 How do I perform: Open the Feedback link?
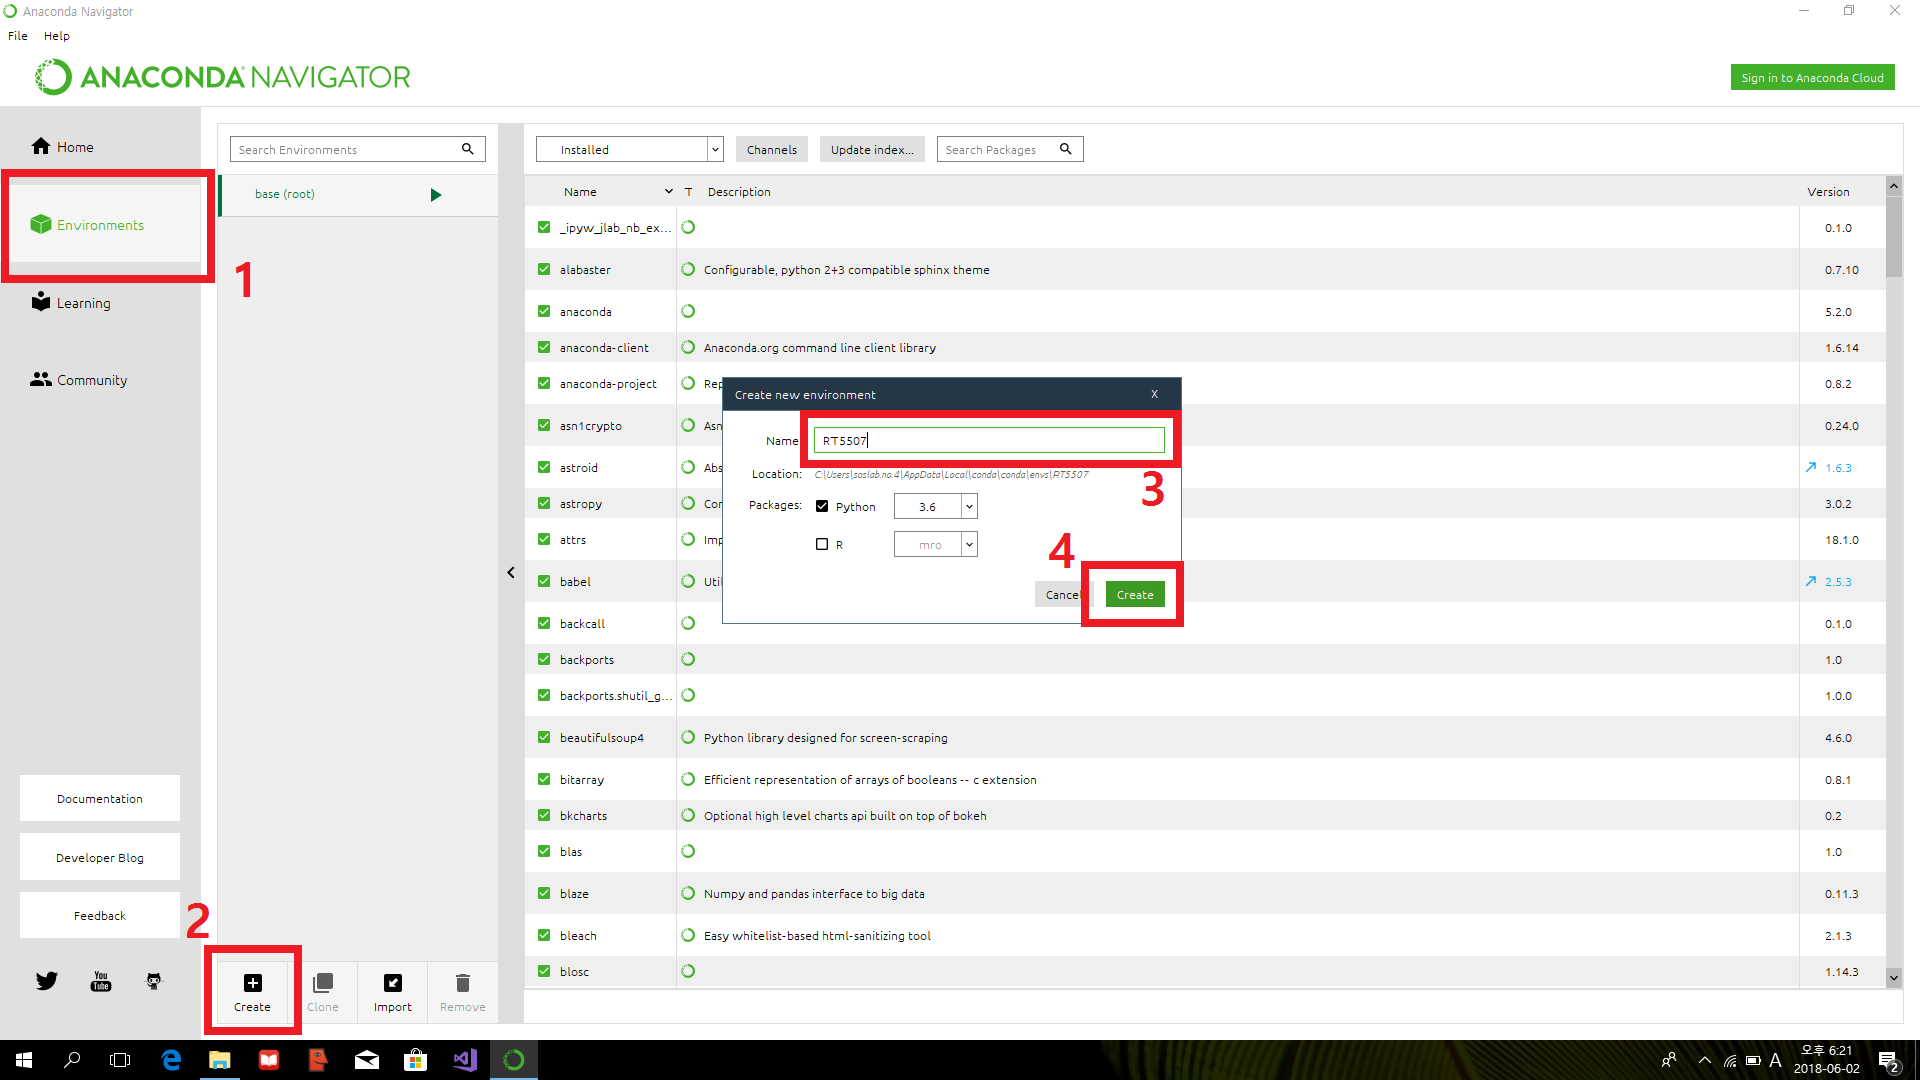click(100, 915)
